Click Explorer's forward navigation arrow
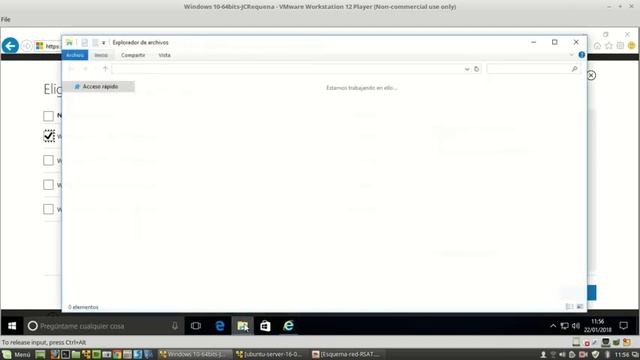 coord(85,69)
